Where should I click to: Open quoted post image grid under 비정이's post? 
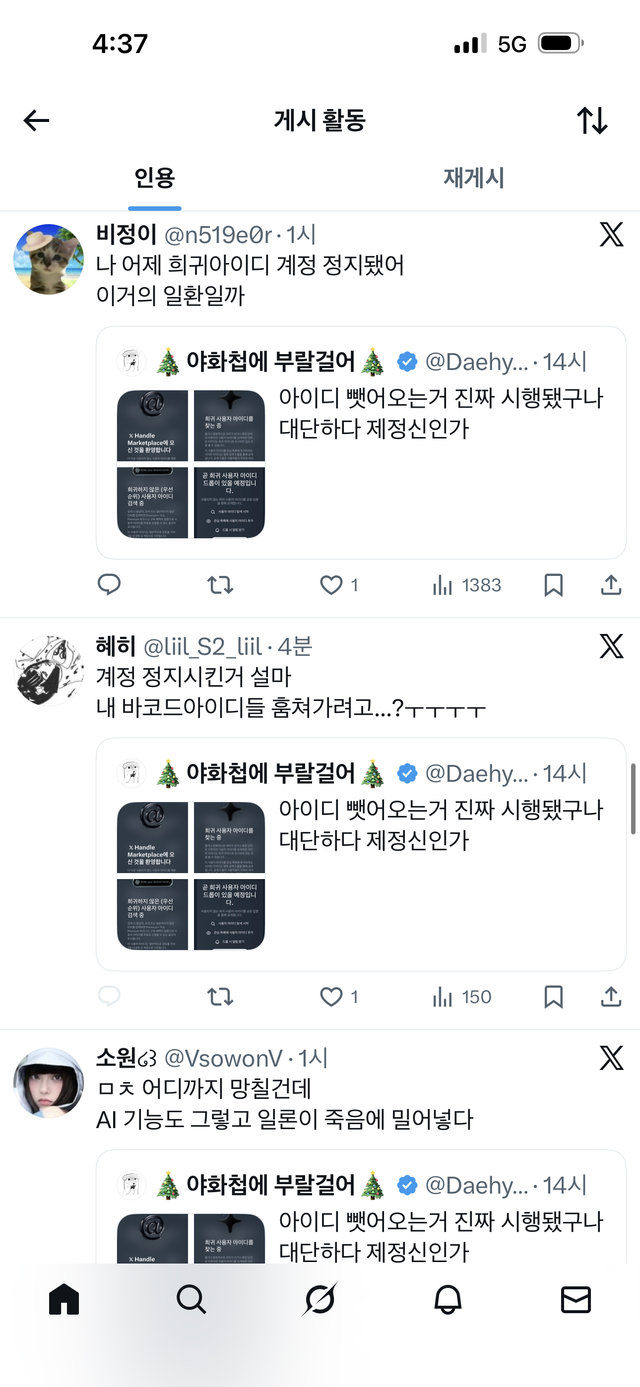[190, 463]
